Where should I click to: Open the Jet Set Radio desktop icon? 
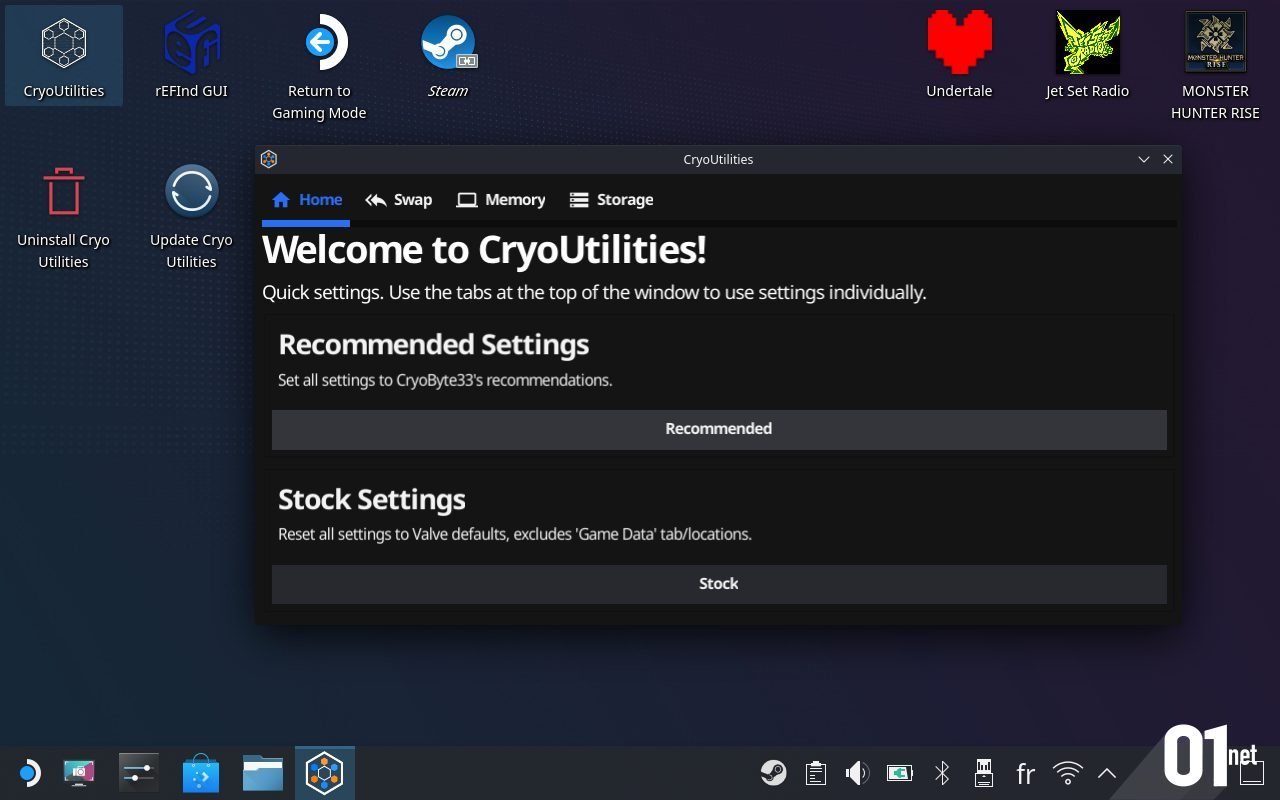pyautogui.click(x=1087, y=56)
